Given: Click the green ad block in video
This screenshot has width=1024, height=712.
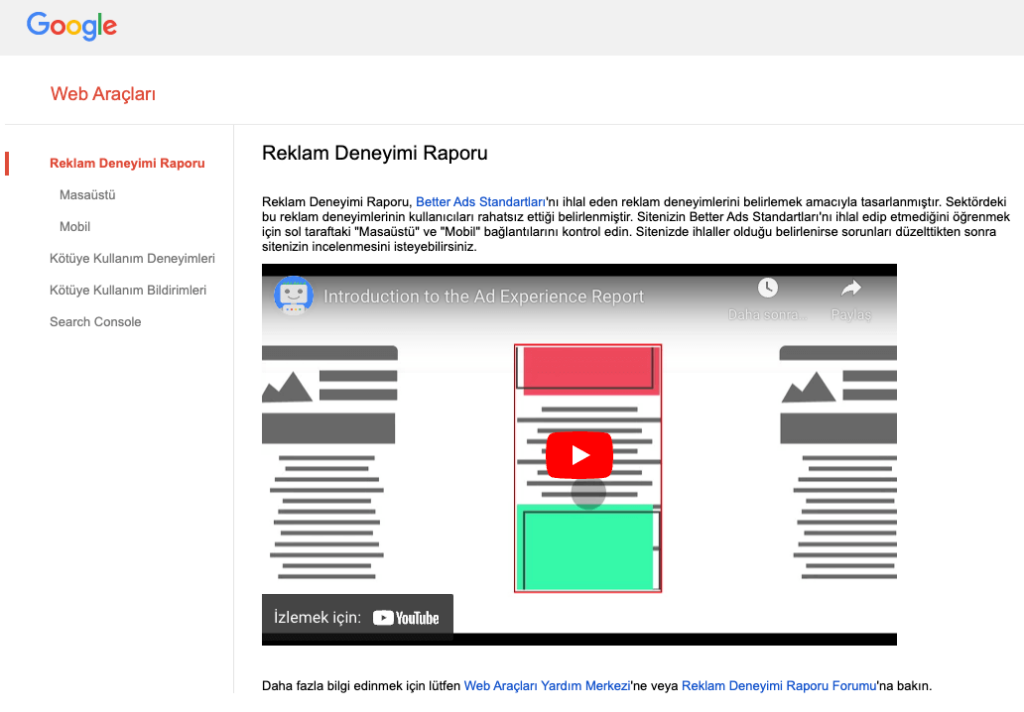Looking at the screenshot, I should pos(586,548).
